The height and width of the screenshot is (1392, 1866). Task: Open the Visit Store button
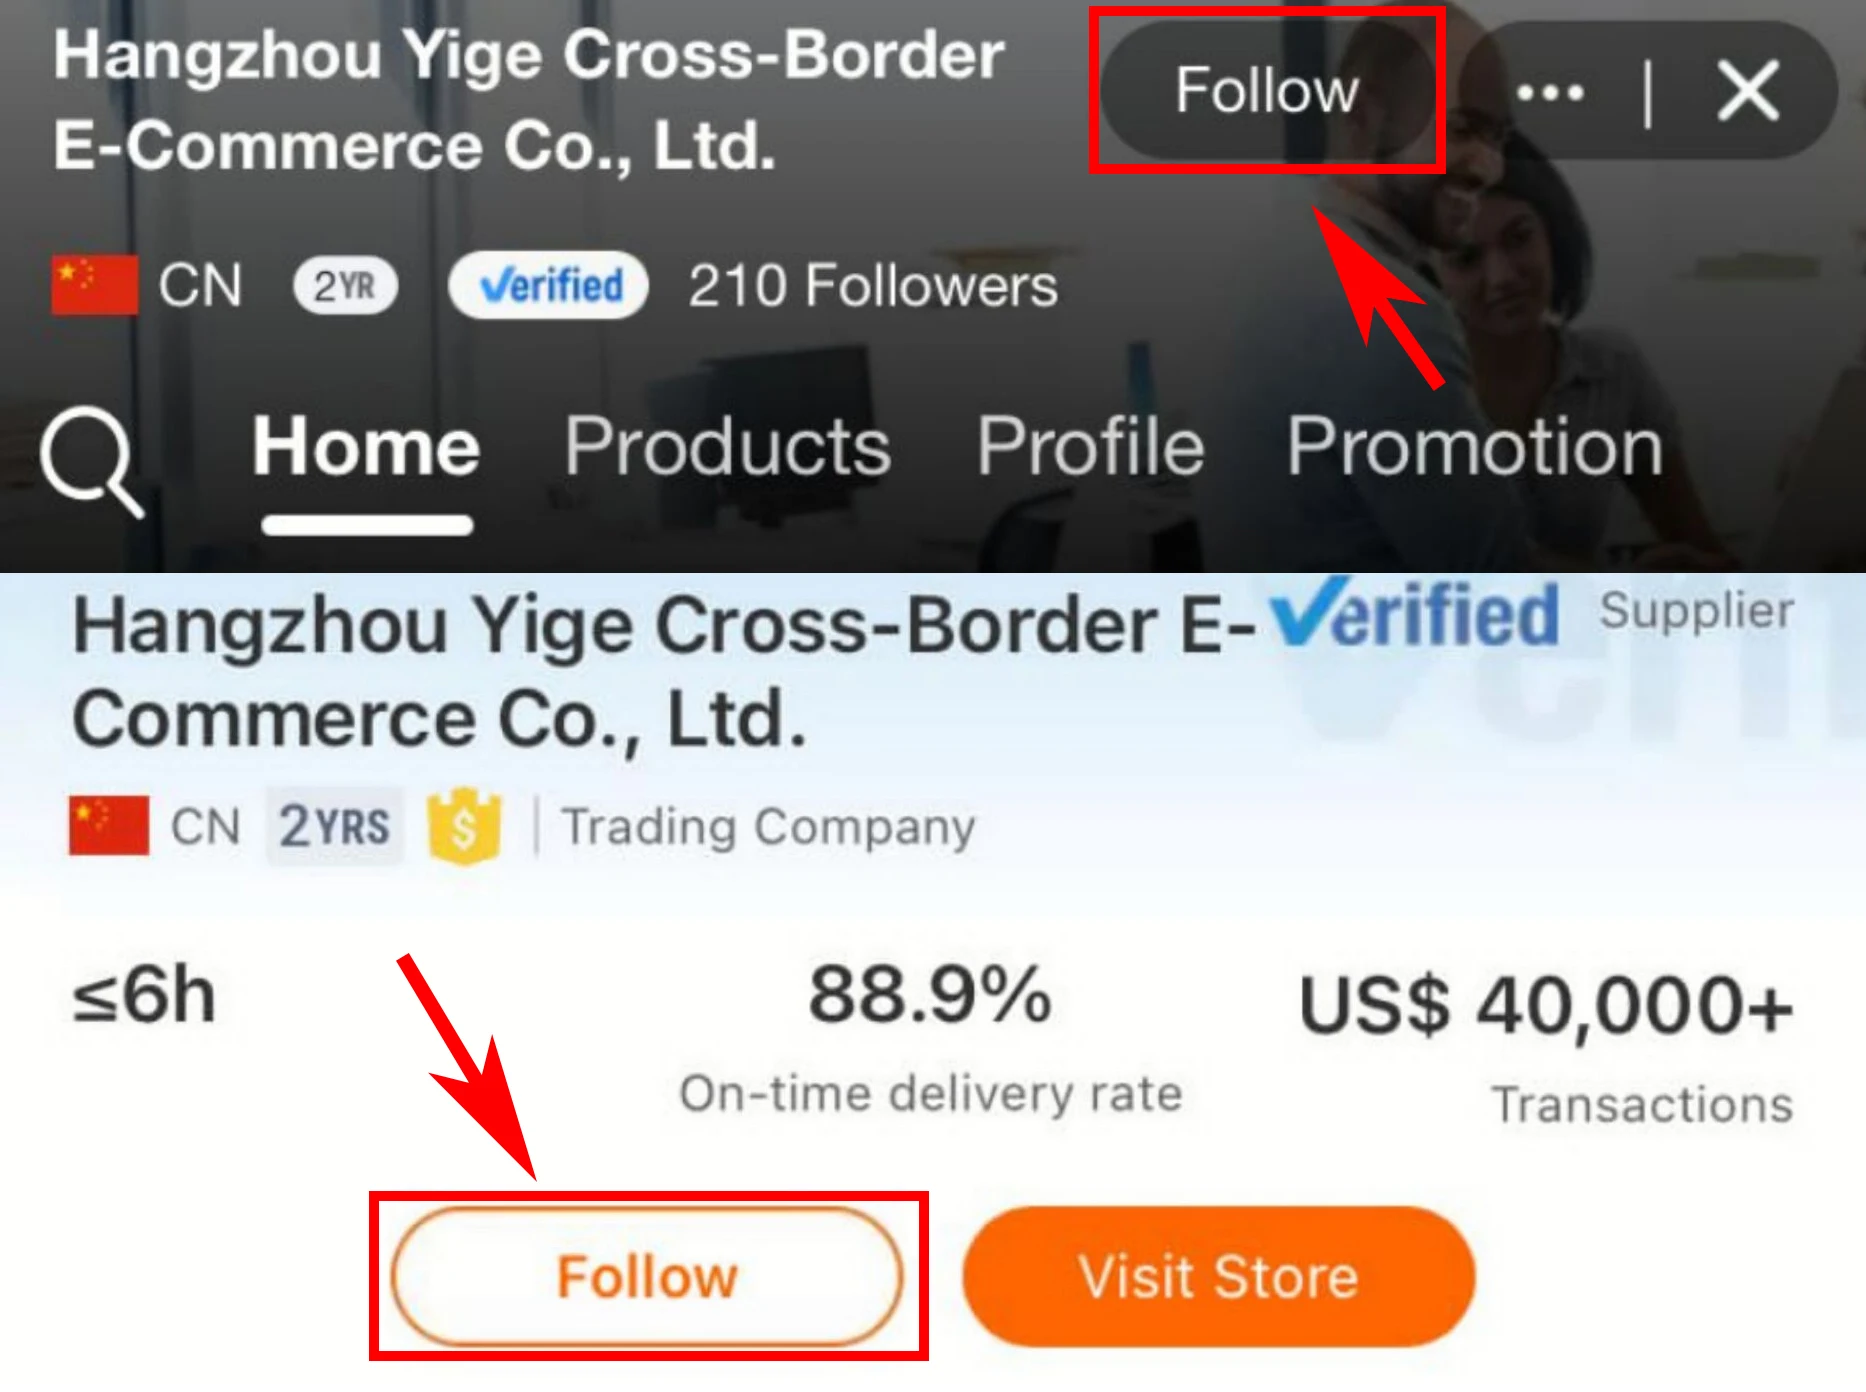point(1218,1276)
